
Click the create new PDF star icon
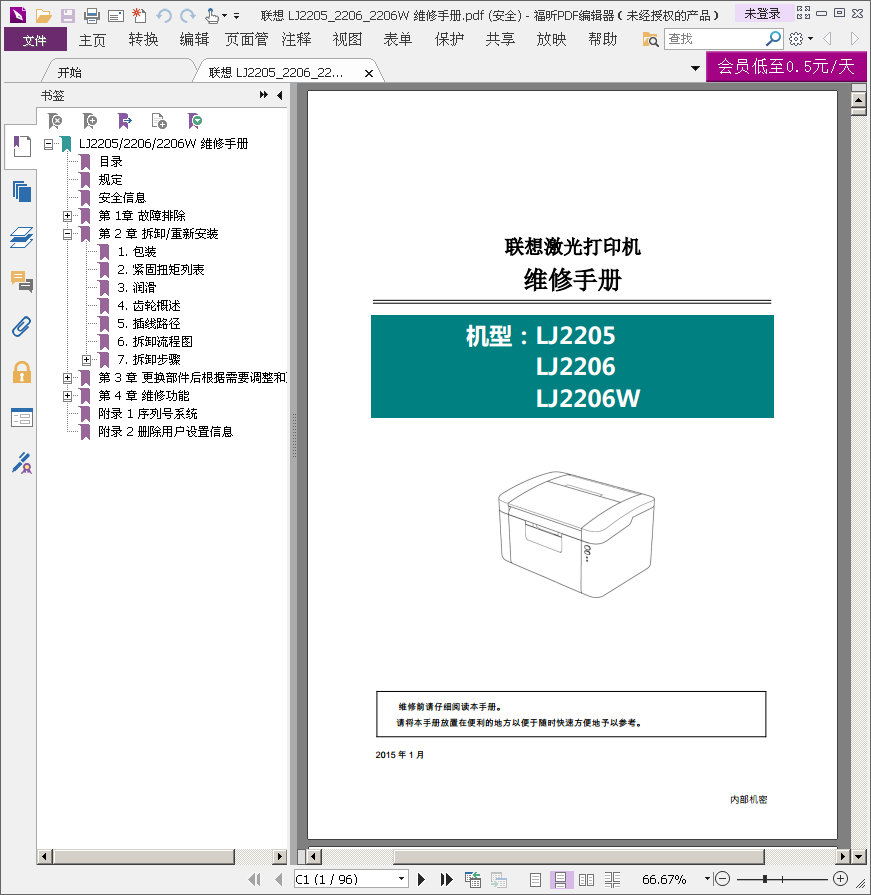coord(139,15)
